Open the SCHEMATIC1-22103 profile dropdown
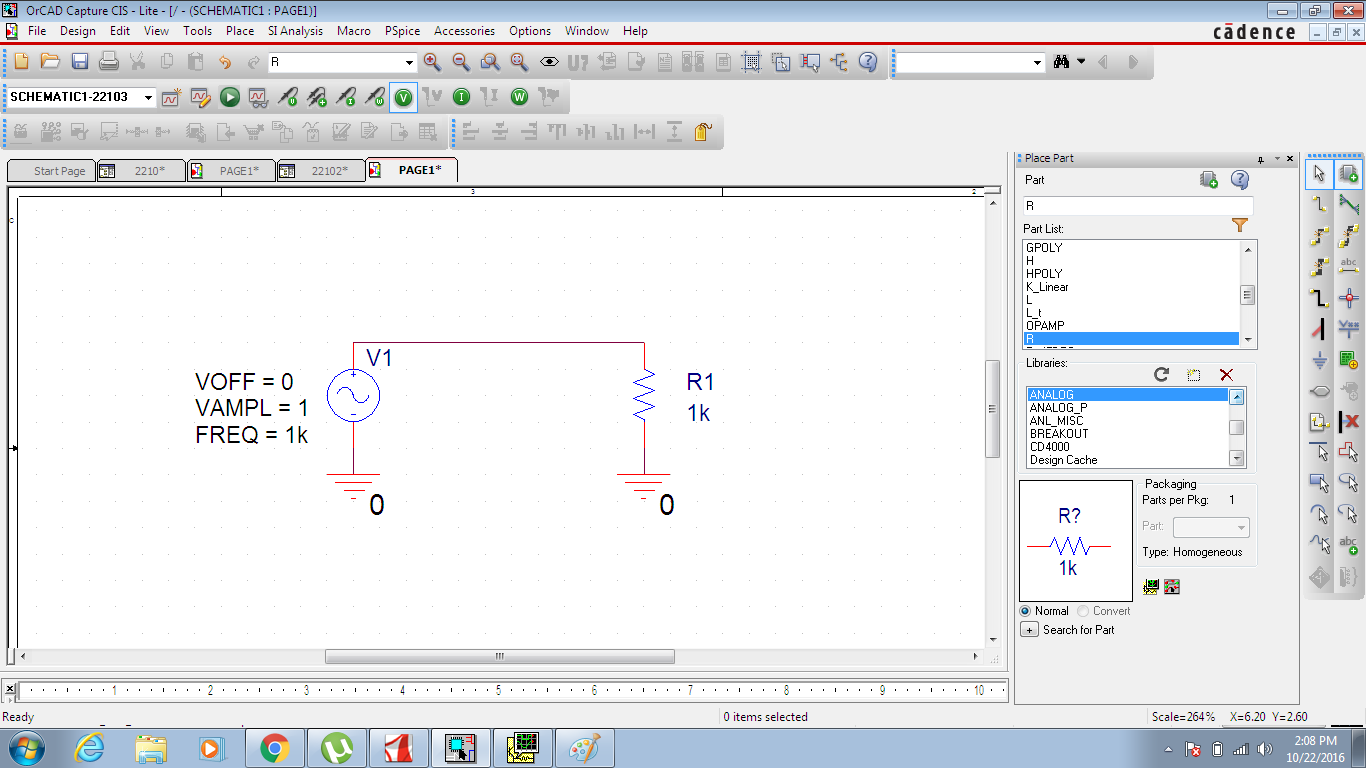Screen dimensions: 1366x768 (149, 97)
